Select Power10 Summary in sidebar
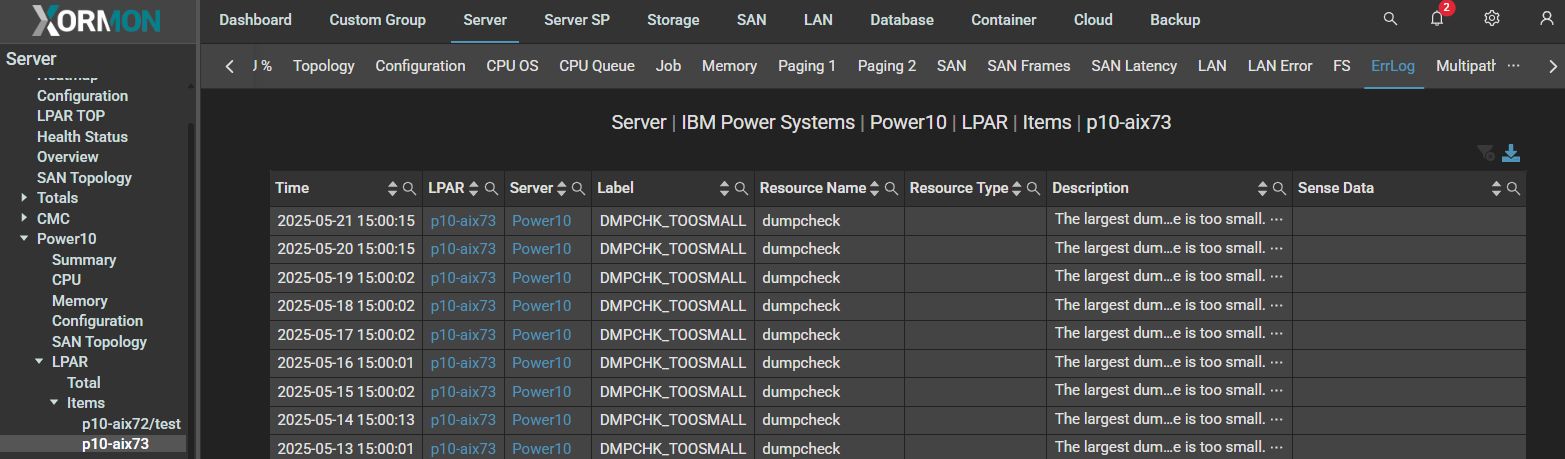Viewport: 1565px width, 459px height. click(x=84, y=260)
